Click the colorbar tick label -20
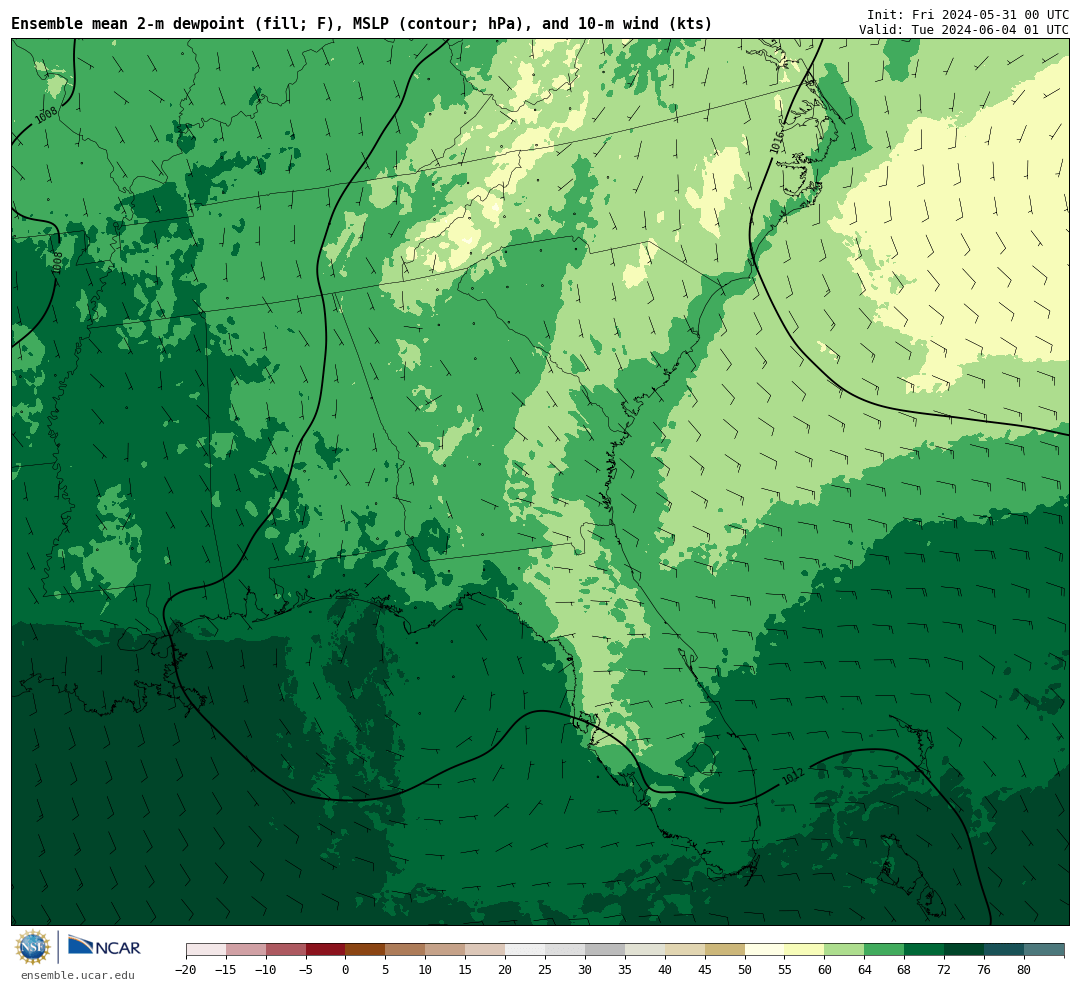Screen dimensions: 1080x988 click(186, 970)
